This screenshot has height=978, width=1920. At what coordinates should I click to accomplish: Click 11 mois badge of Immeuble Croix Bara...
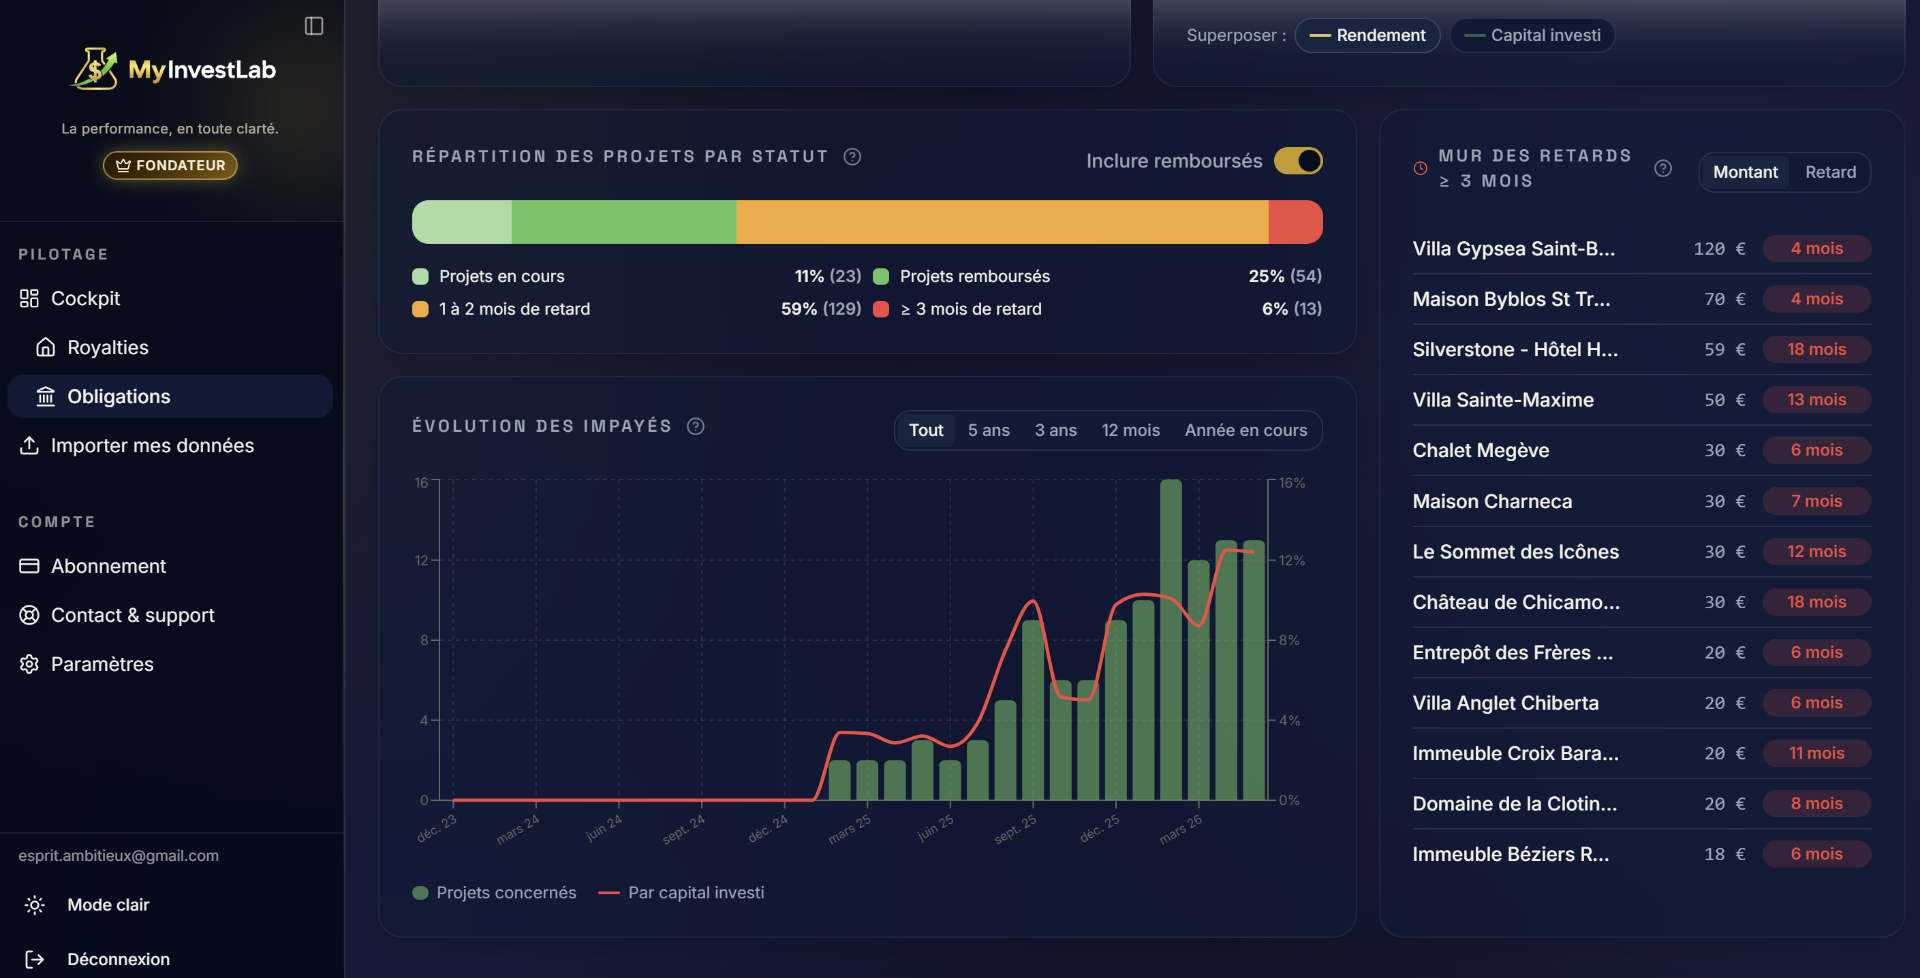tap(1816, 753)
